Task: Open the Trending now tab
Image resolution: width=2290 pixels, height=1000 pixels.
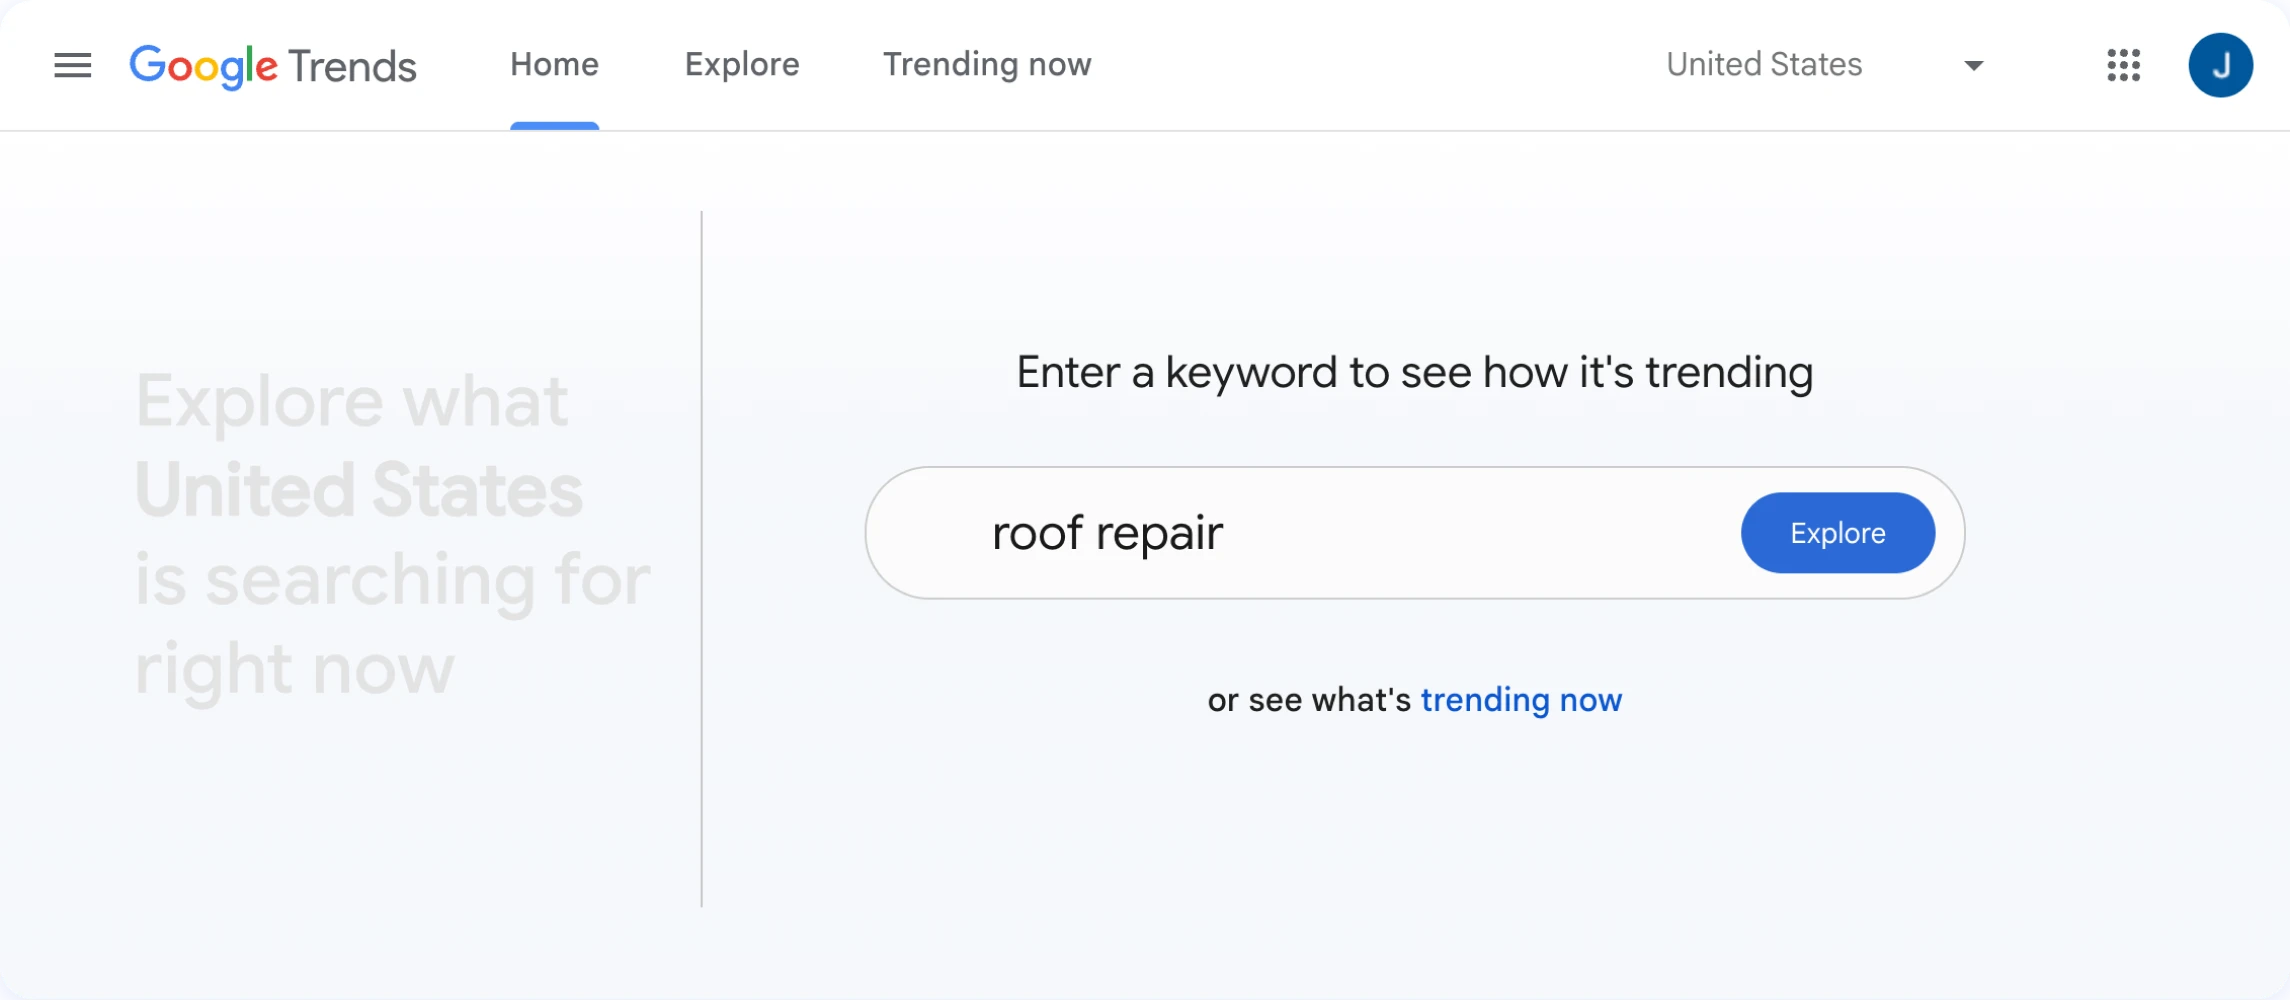Action: tap(986, 65)
